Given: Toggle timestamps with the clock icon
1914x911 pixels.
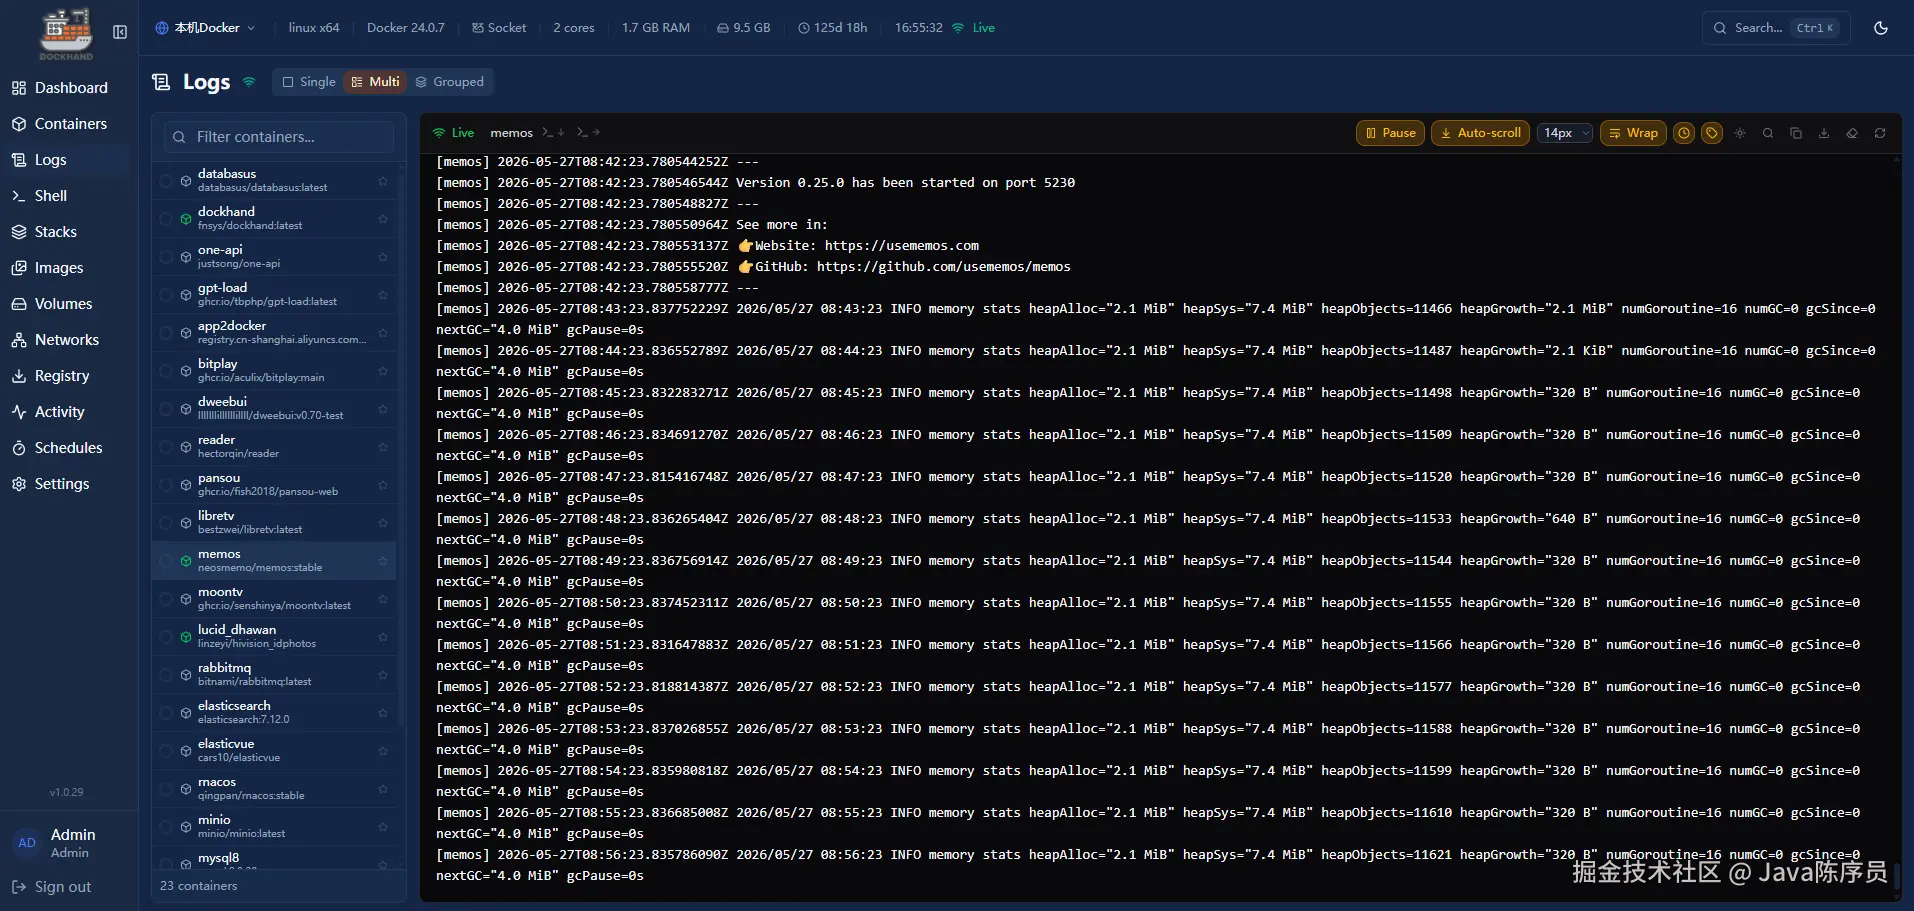Looking at the screenshot, I should coord(1684,133).
